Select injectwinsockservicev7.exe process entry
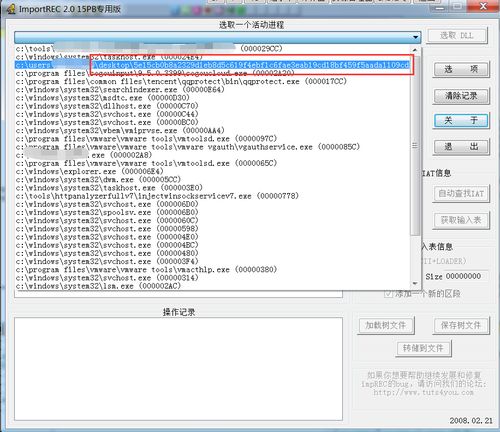The width and height of the screenshot is (500, 432). 157,196
